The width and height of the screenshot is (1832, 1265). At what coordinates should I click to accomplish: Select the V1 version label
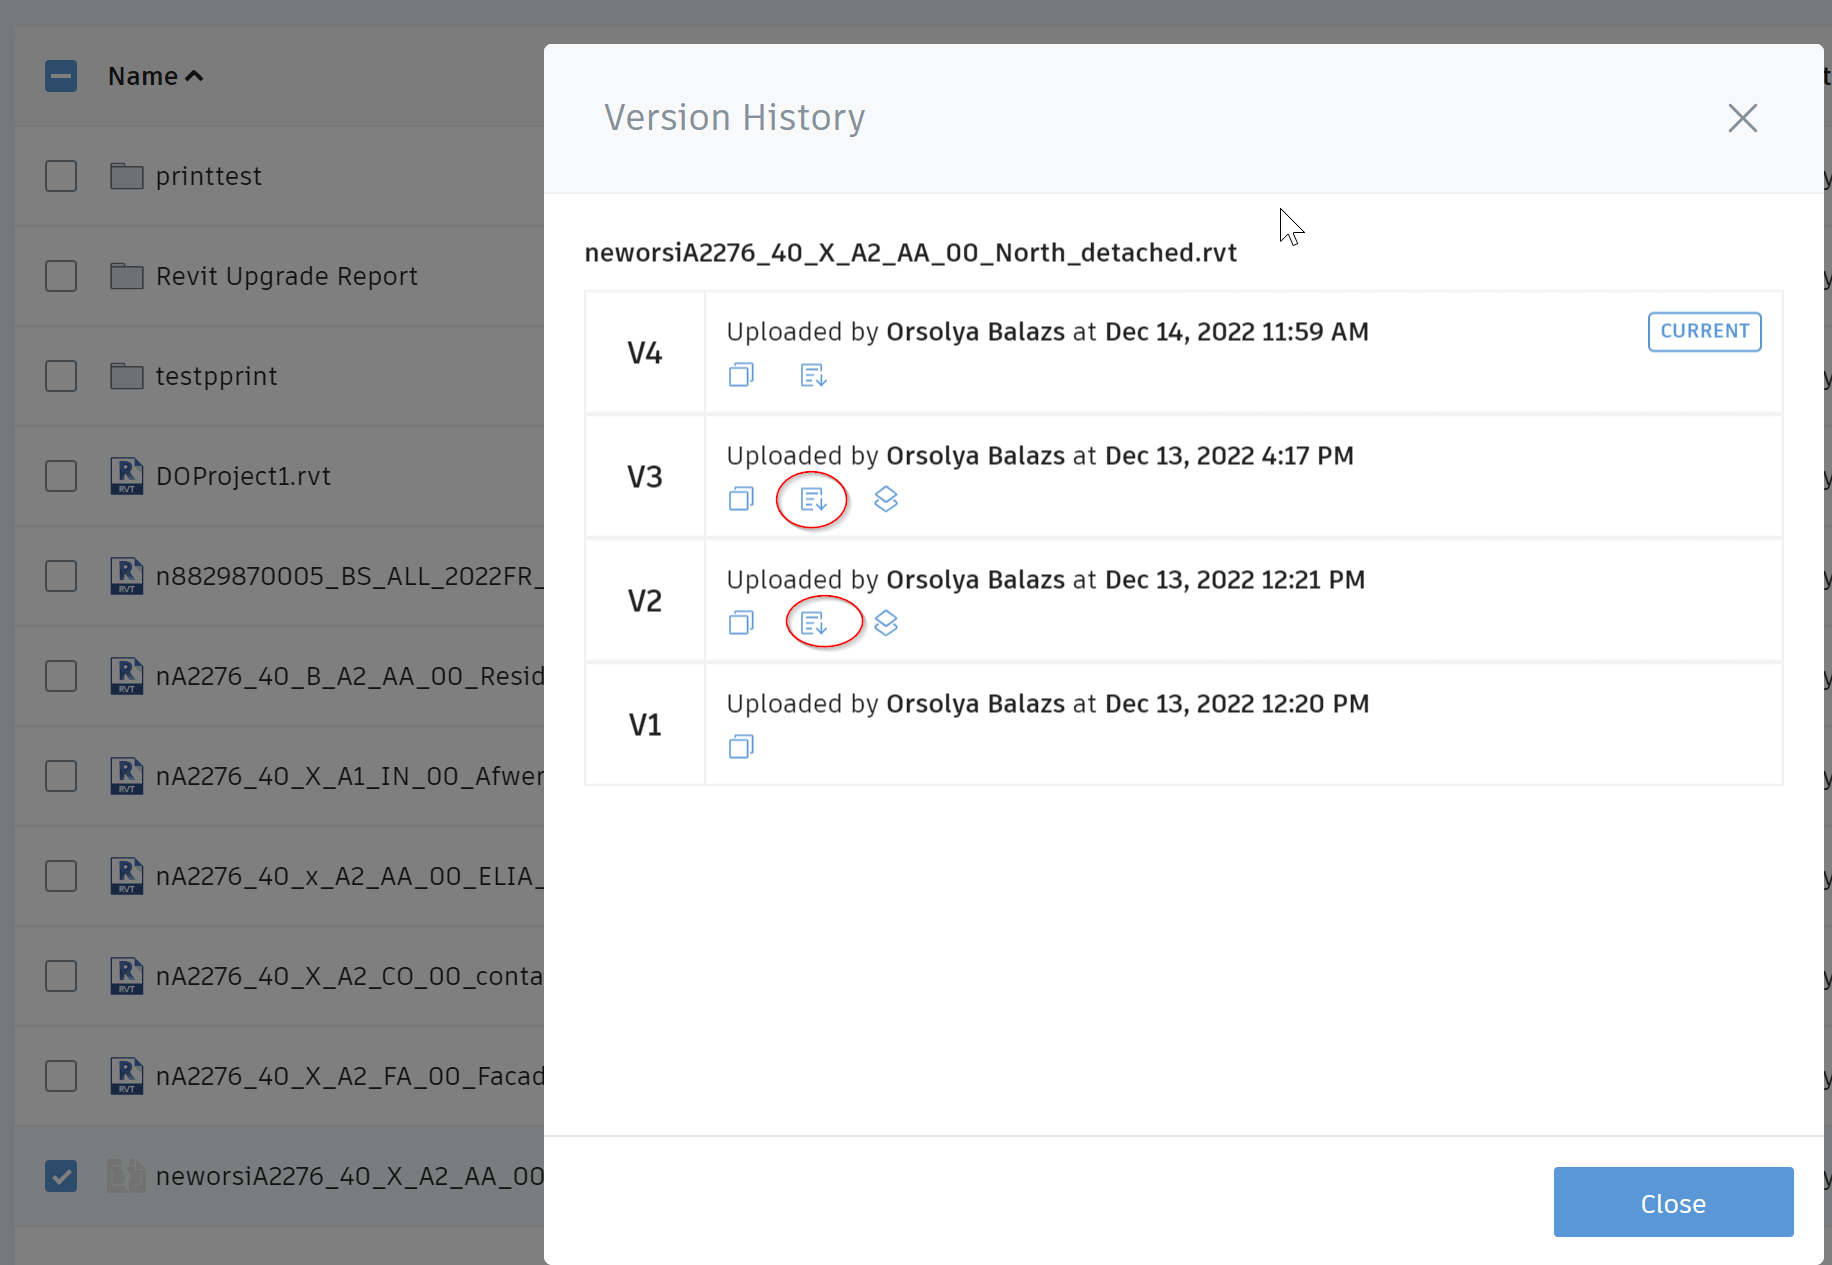click(x=645, y=725)
